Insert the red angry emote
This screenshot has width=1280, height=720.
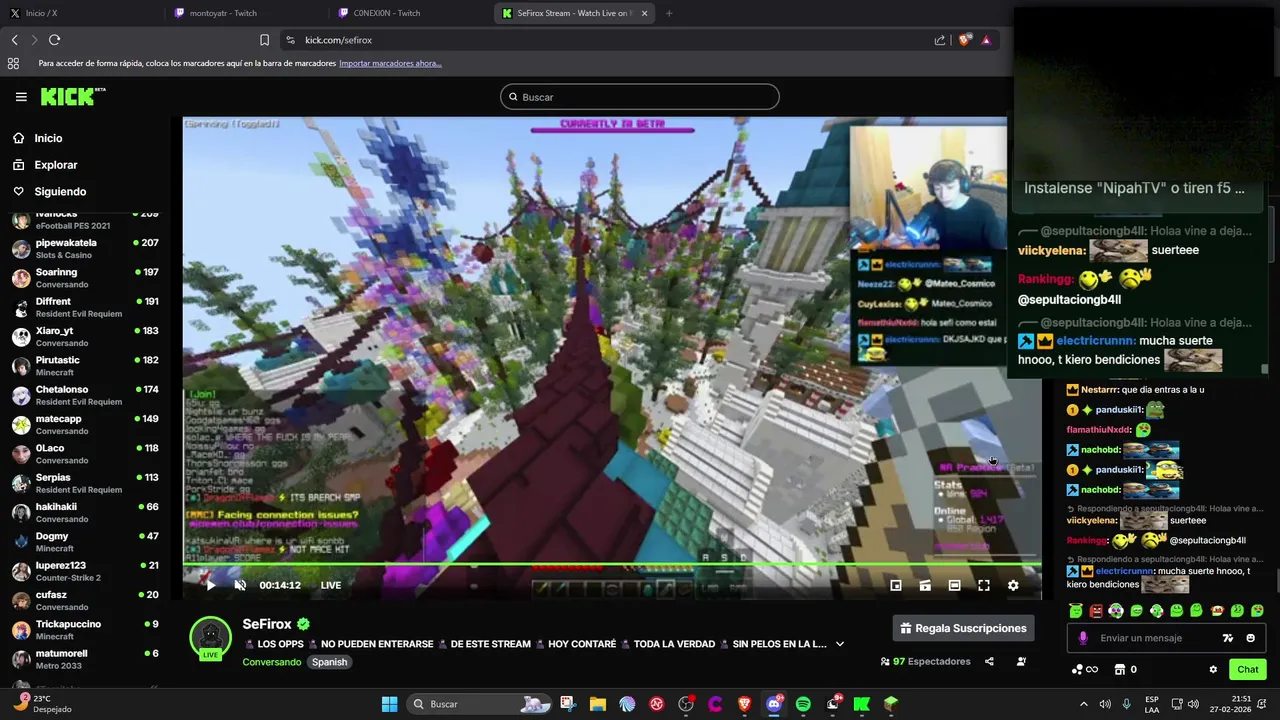click(x=1096, y=611)
